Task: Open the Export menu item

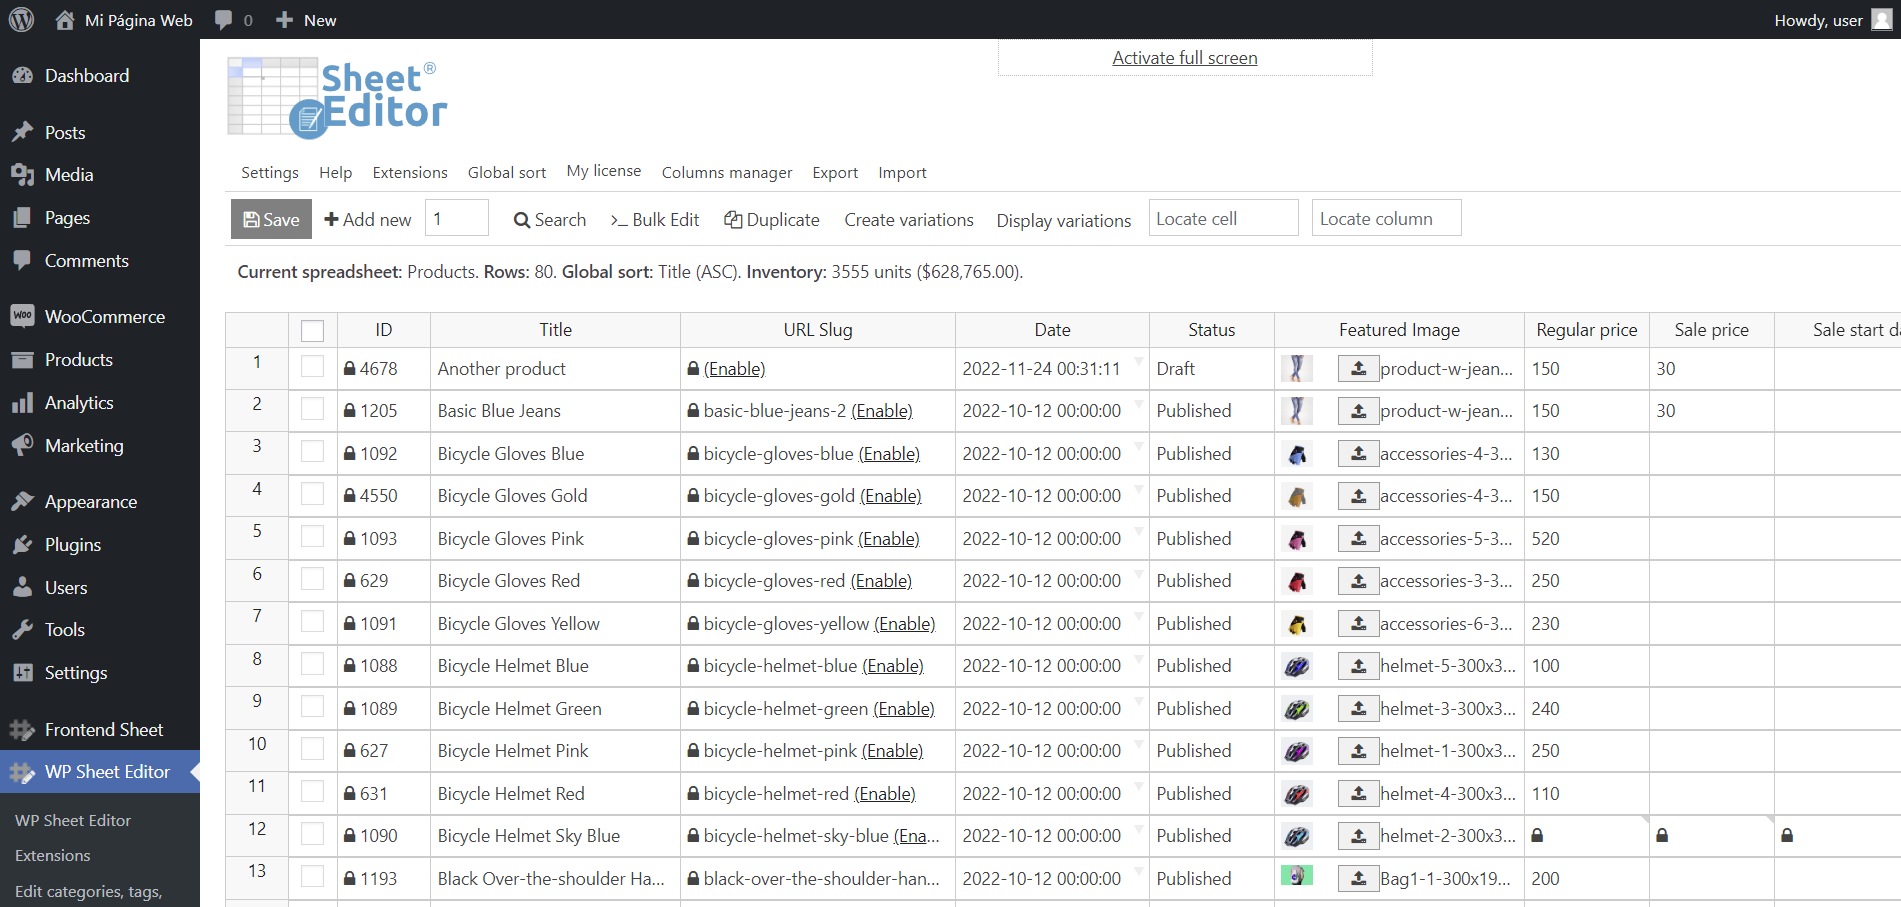Action: click(x=835, y=173)
